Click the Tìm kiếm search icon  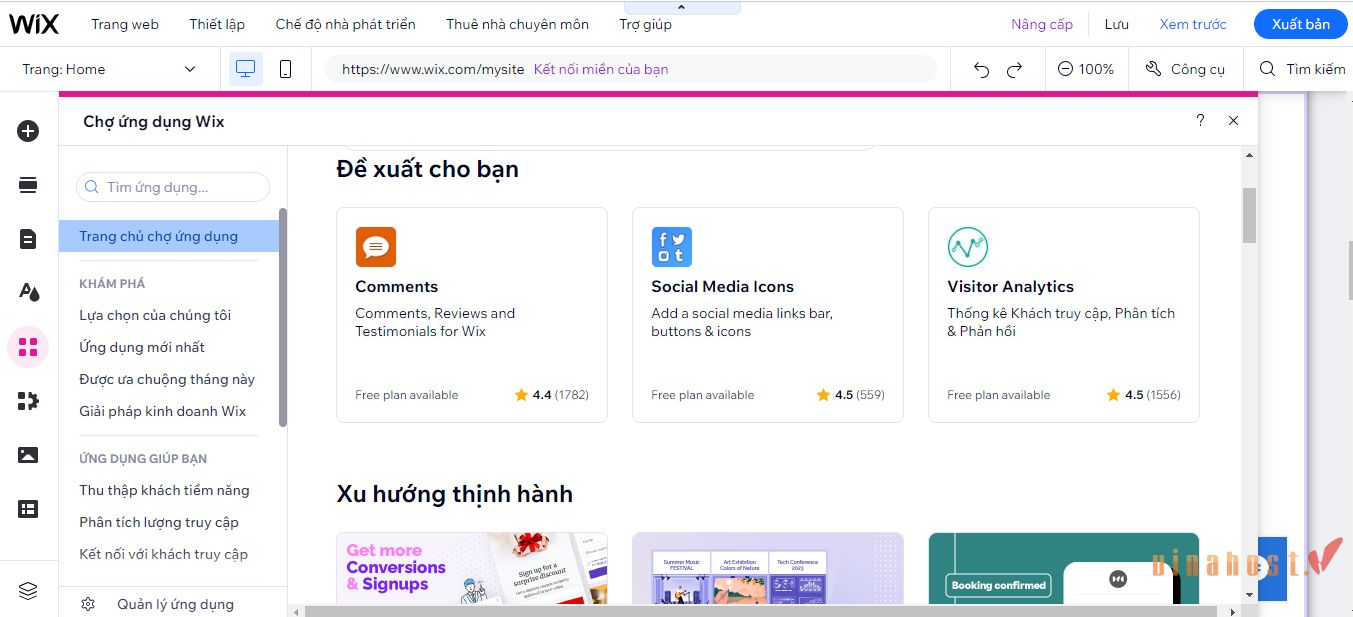[x=1267, y=69]
